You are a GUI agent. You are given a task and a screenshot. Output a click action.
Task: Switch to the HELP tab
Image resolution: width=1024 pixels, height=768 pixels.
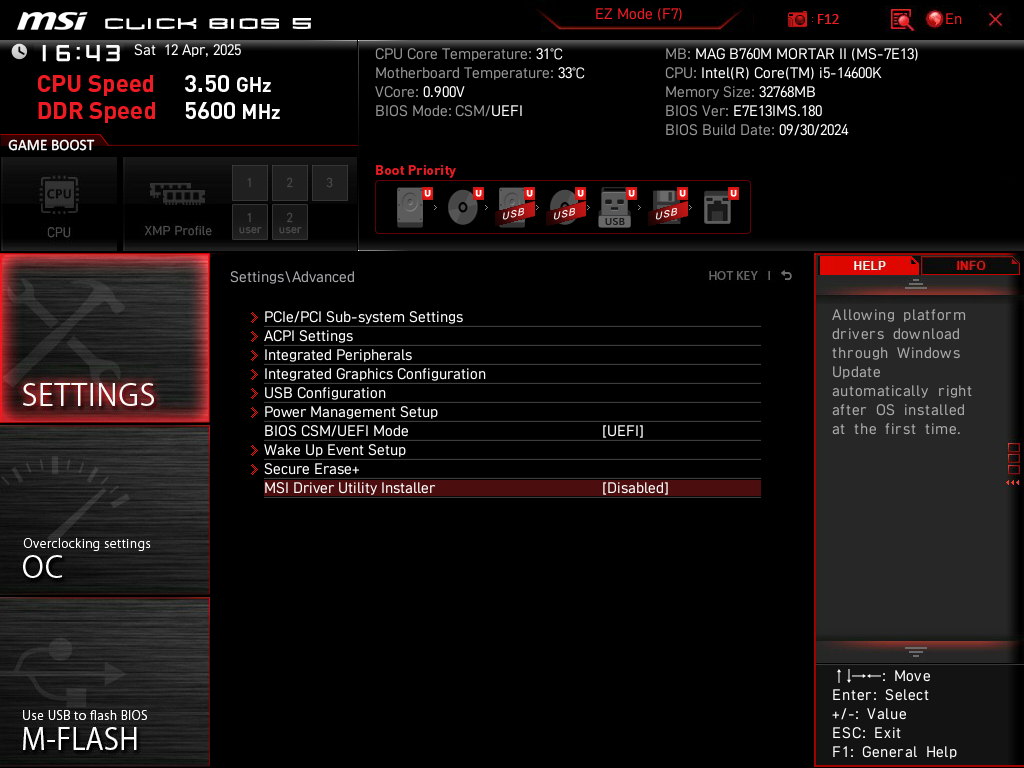869,265
